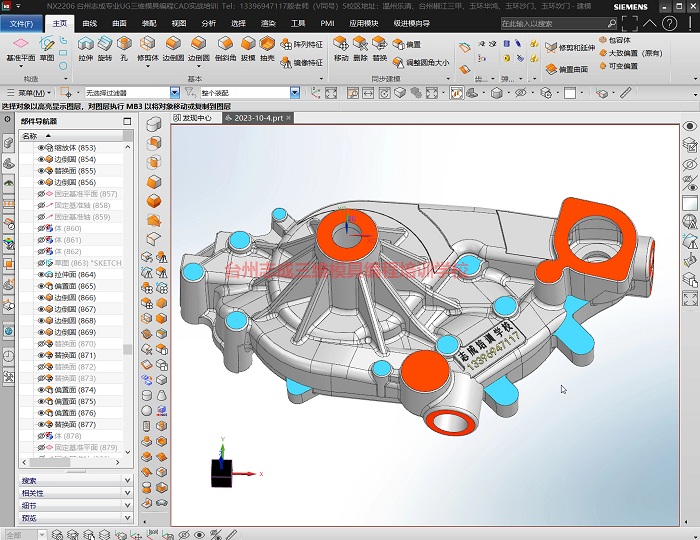Toggle visibility eye of 偏置面 (865)
This screenshot has height=540, width=700.
[41, 286]
